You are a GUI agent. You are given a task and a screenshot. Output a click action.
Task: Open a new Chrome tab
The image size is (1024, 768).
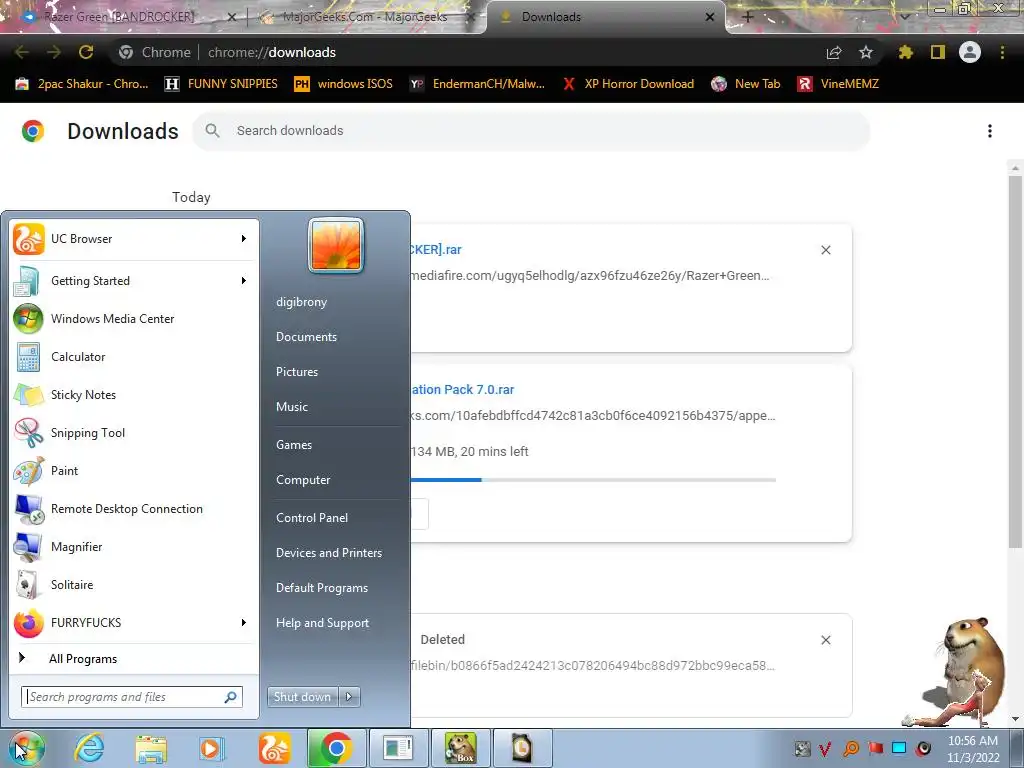(748, 17)
